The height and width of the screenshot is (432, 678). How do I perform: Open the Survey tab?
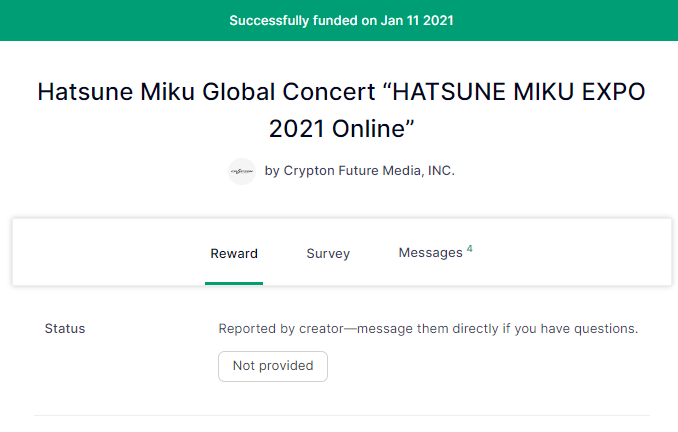(328, 254)
